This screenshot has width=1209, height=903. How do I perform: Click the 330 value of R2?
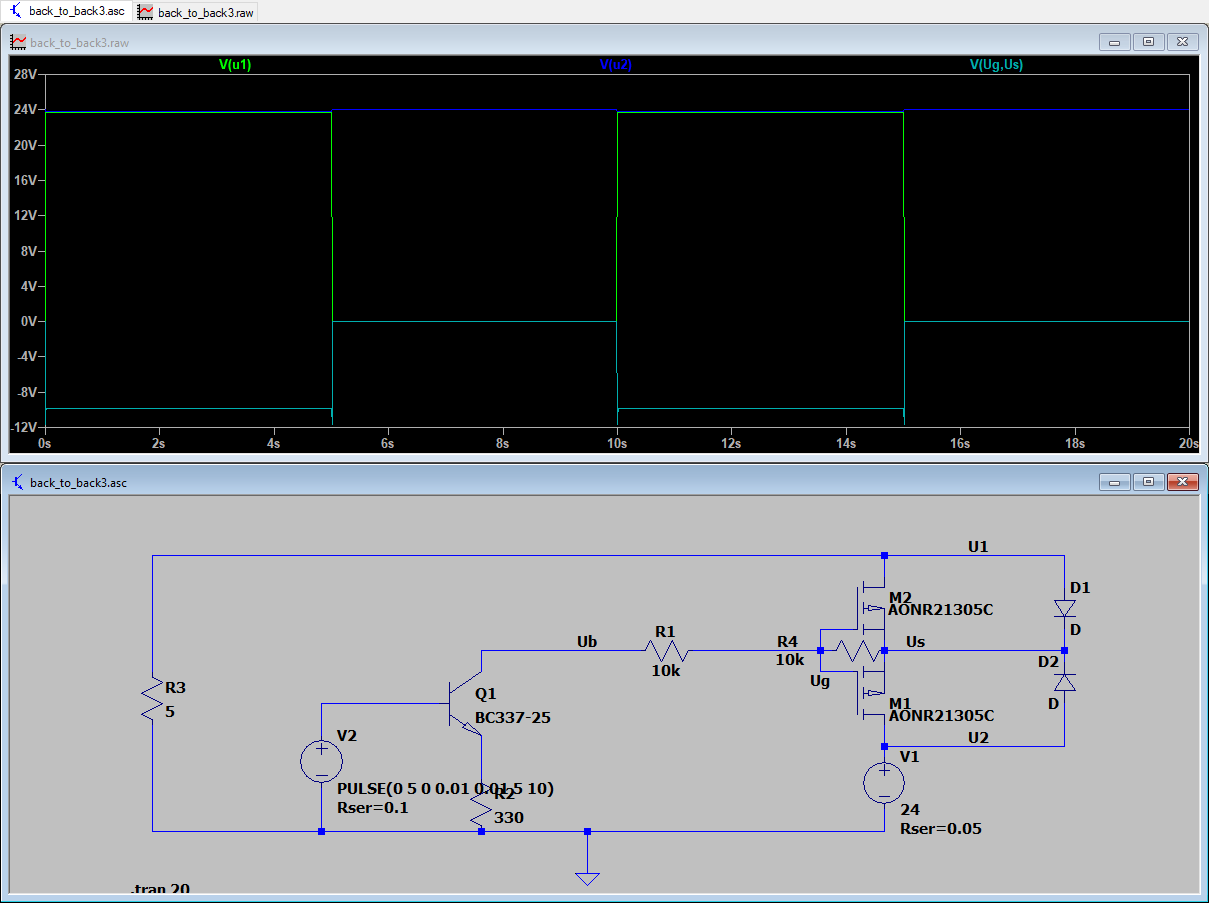pos(509,817)
